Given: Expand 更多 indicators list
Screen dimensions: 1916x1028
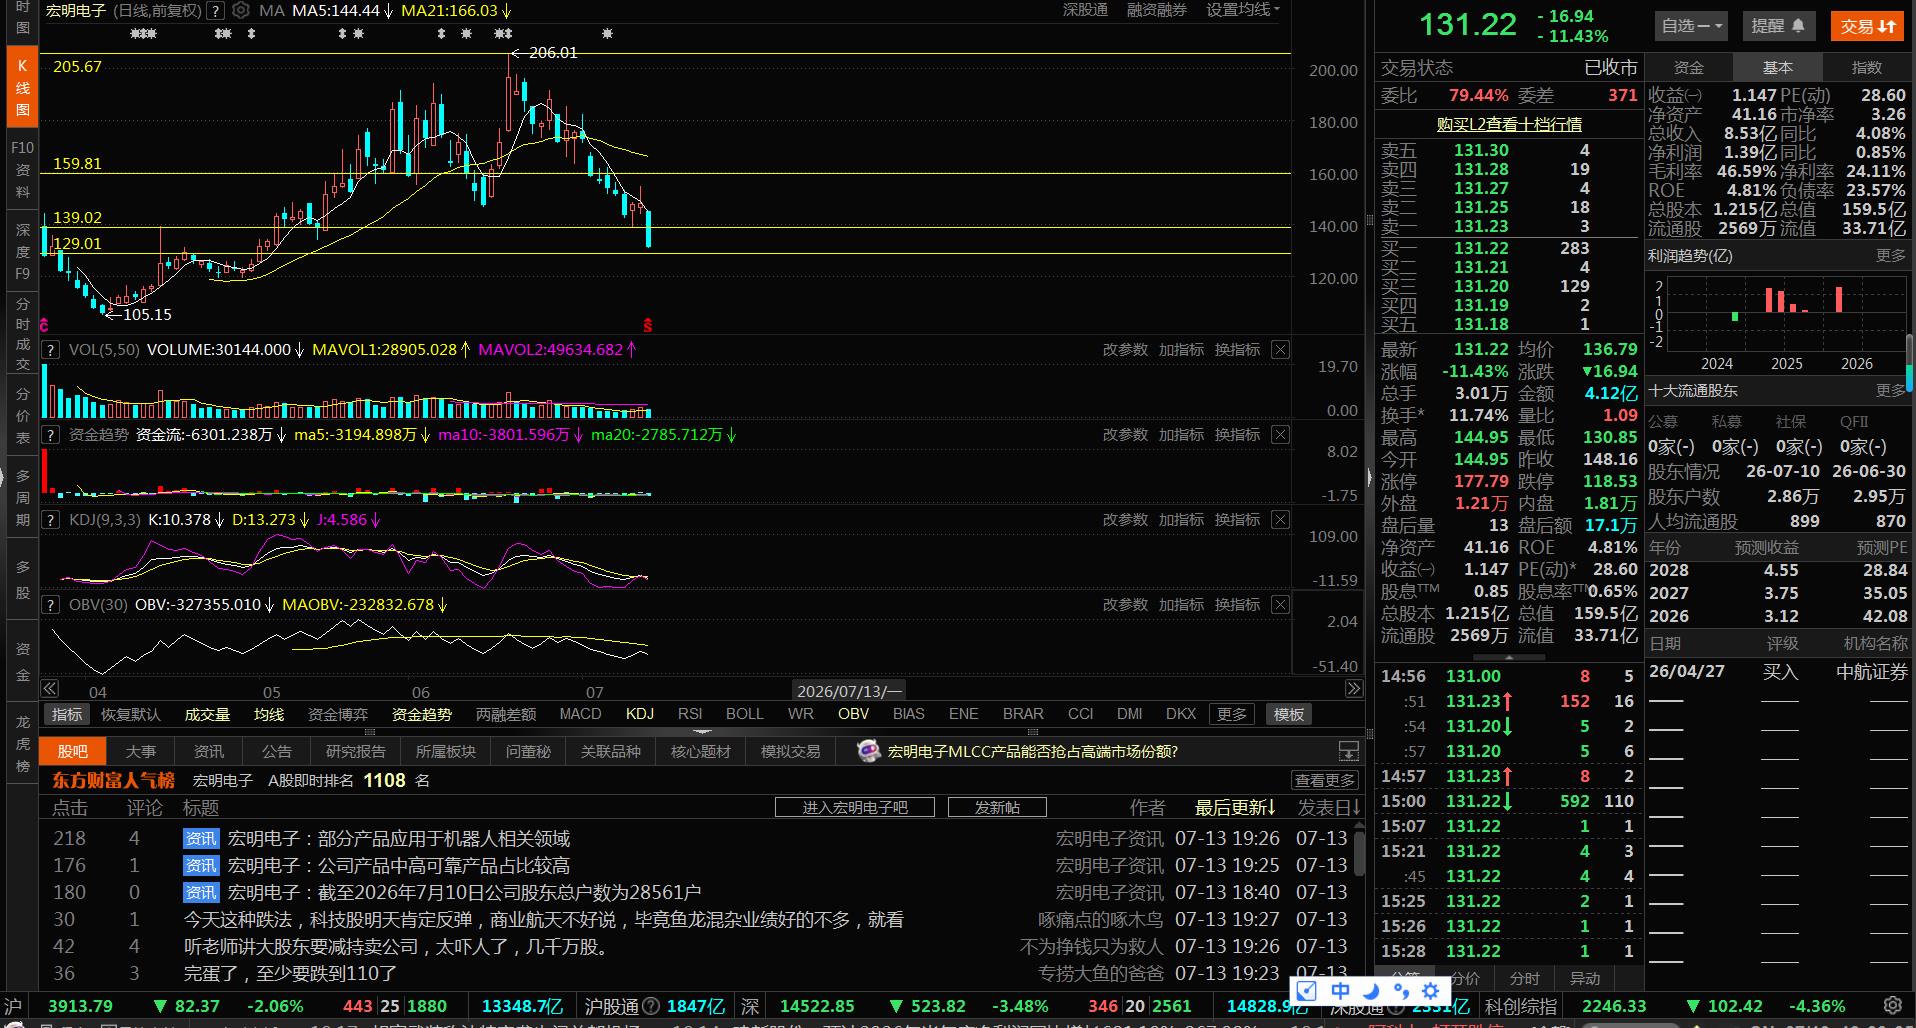Looking at the screenshot, I should 1231,714.
